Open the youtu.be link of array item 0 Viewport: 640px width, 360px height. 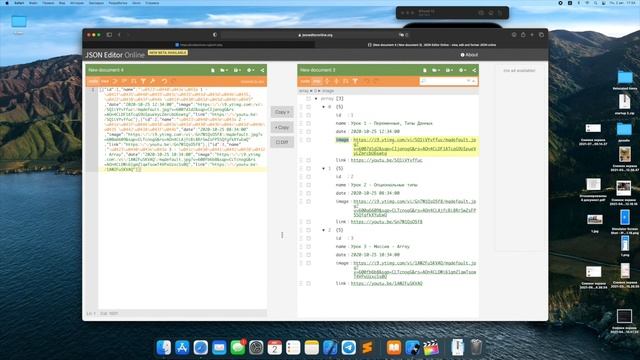(x=387, y=160)
